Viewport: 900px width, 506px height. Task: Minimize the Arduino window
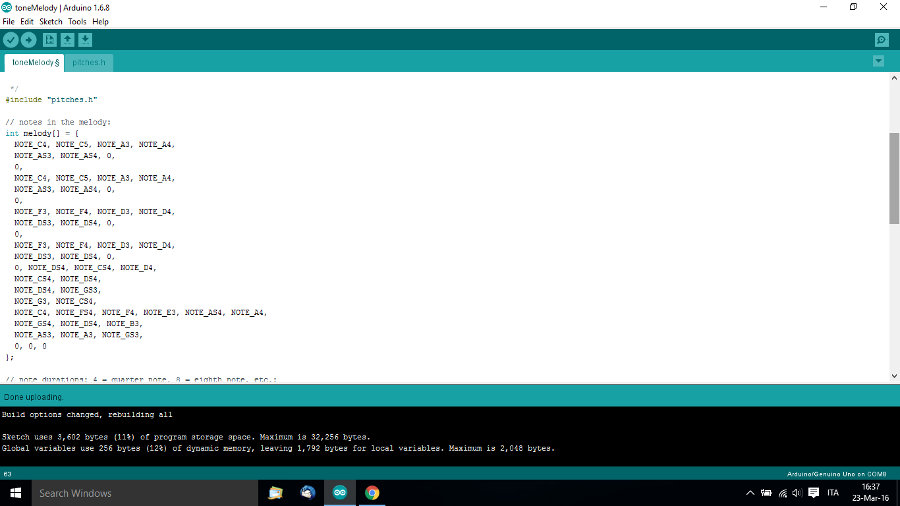coord(824,7)
